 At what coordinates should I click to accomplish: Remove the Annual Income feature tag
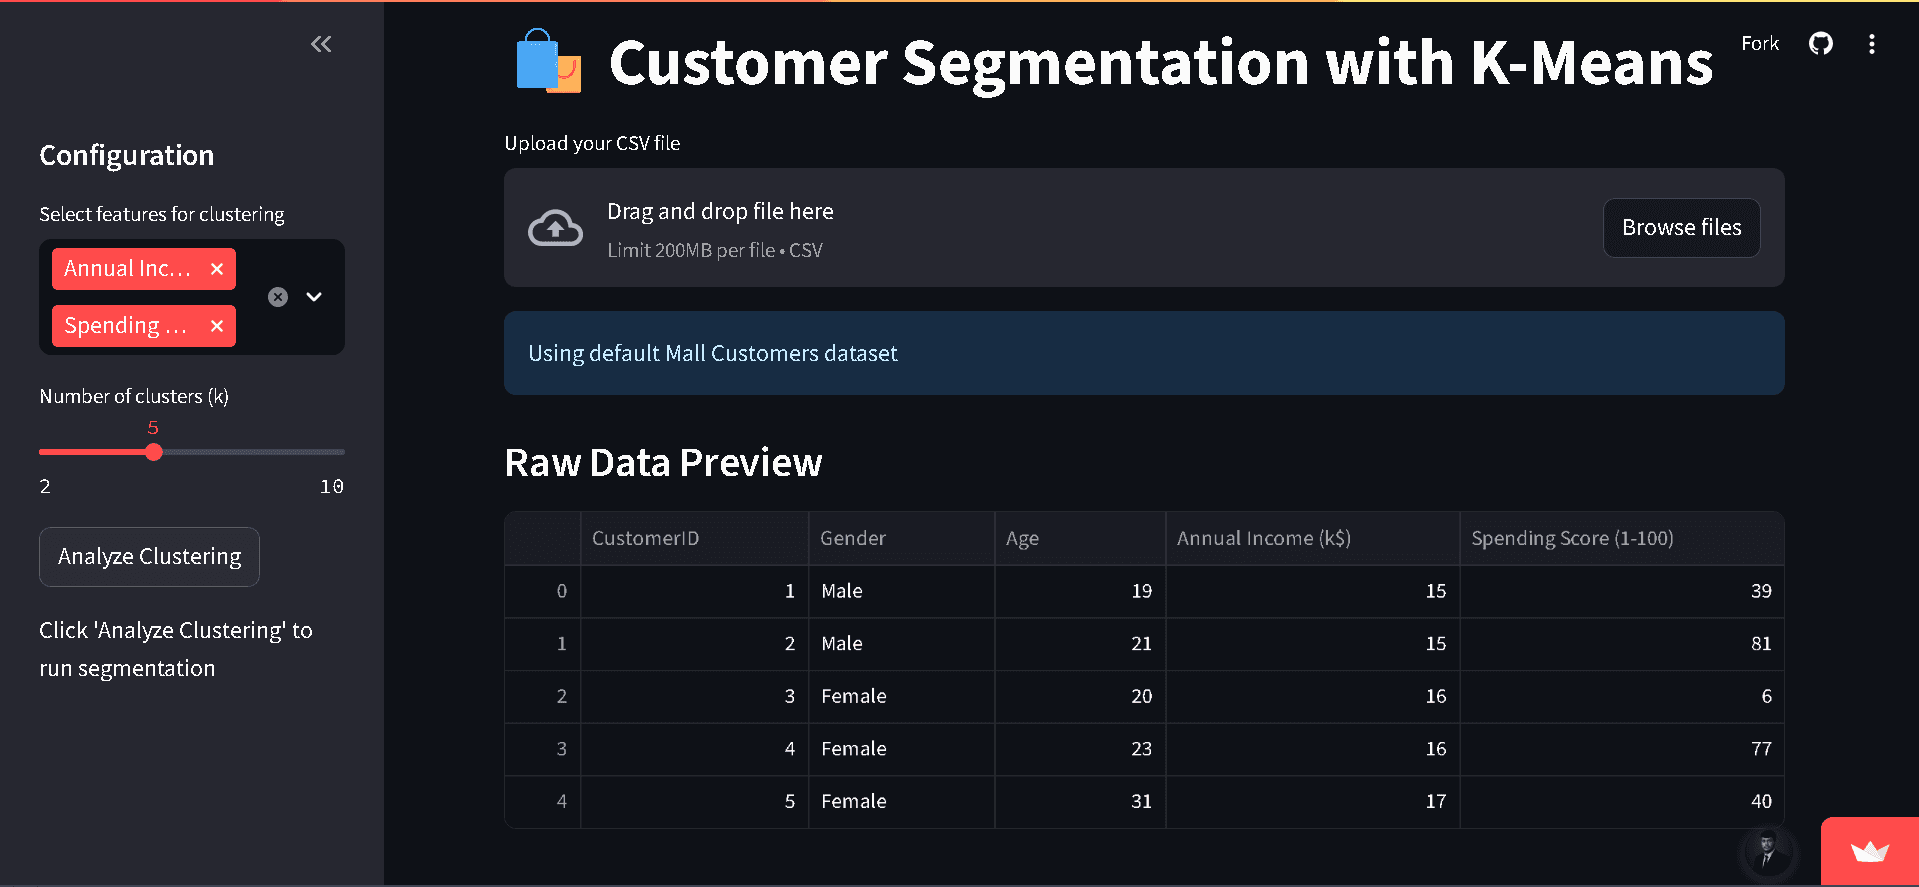(217, 269)
